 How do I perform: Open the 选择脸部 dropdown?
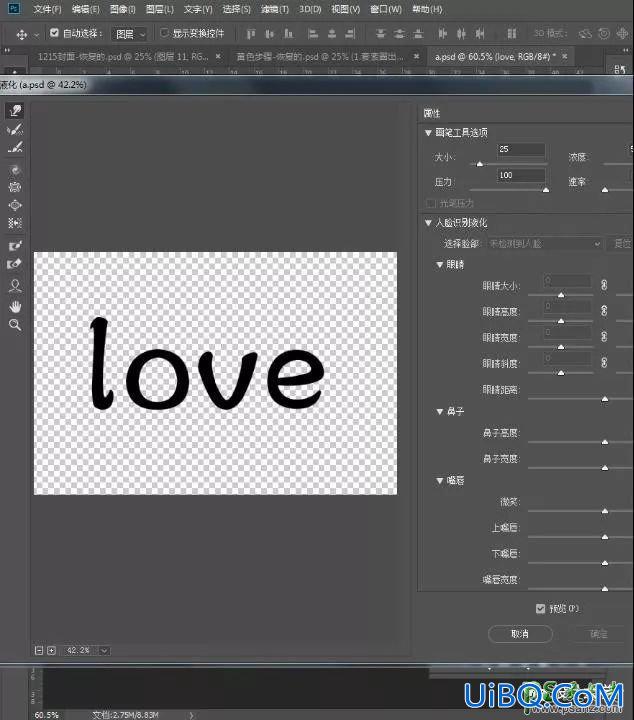click(544, 243)
